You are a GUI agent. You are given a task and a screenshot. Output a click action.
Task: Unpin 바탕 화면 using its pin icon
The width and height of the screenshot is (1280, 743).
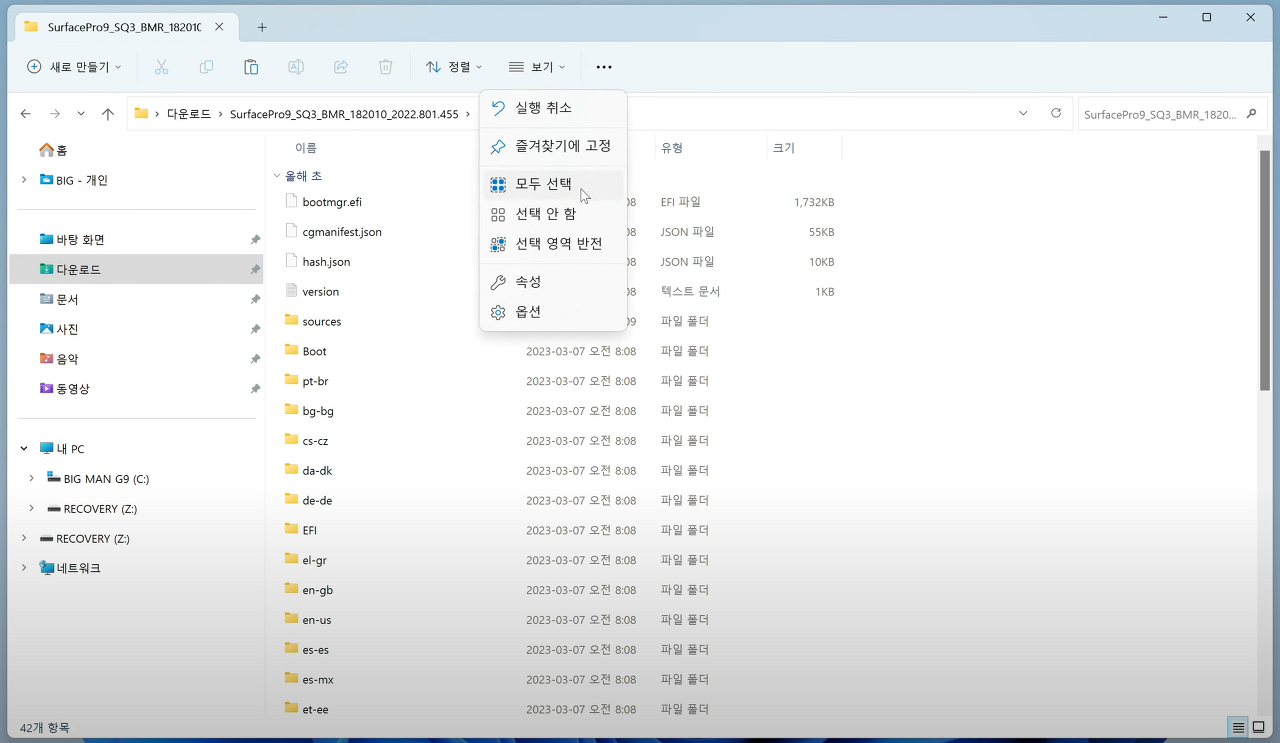255,240
